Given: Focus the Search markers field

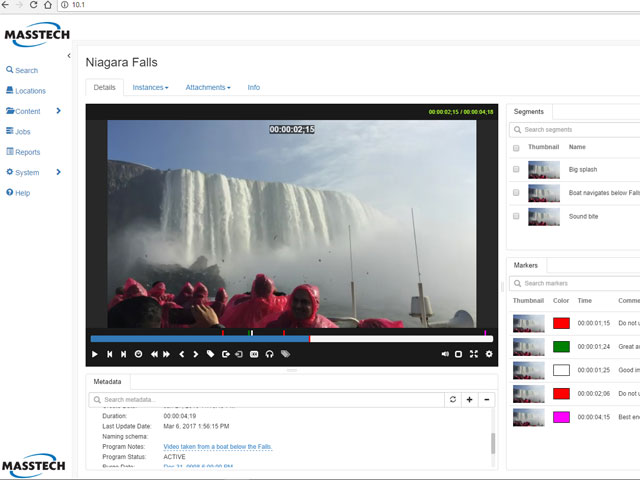Looking at the screenshot, I should point(575,283).
